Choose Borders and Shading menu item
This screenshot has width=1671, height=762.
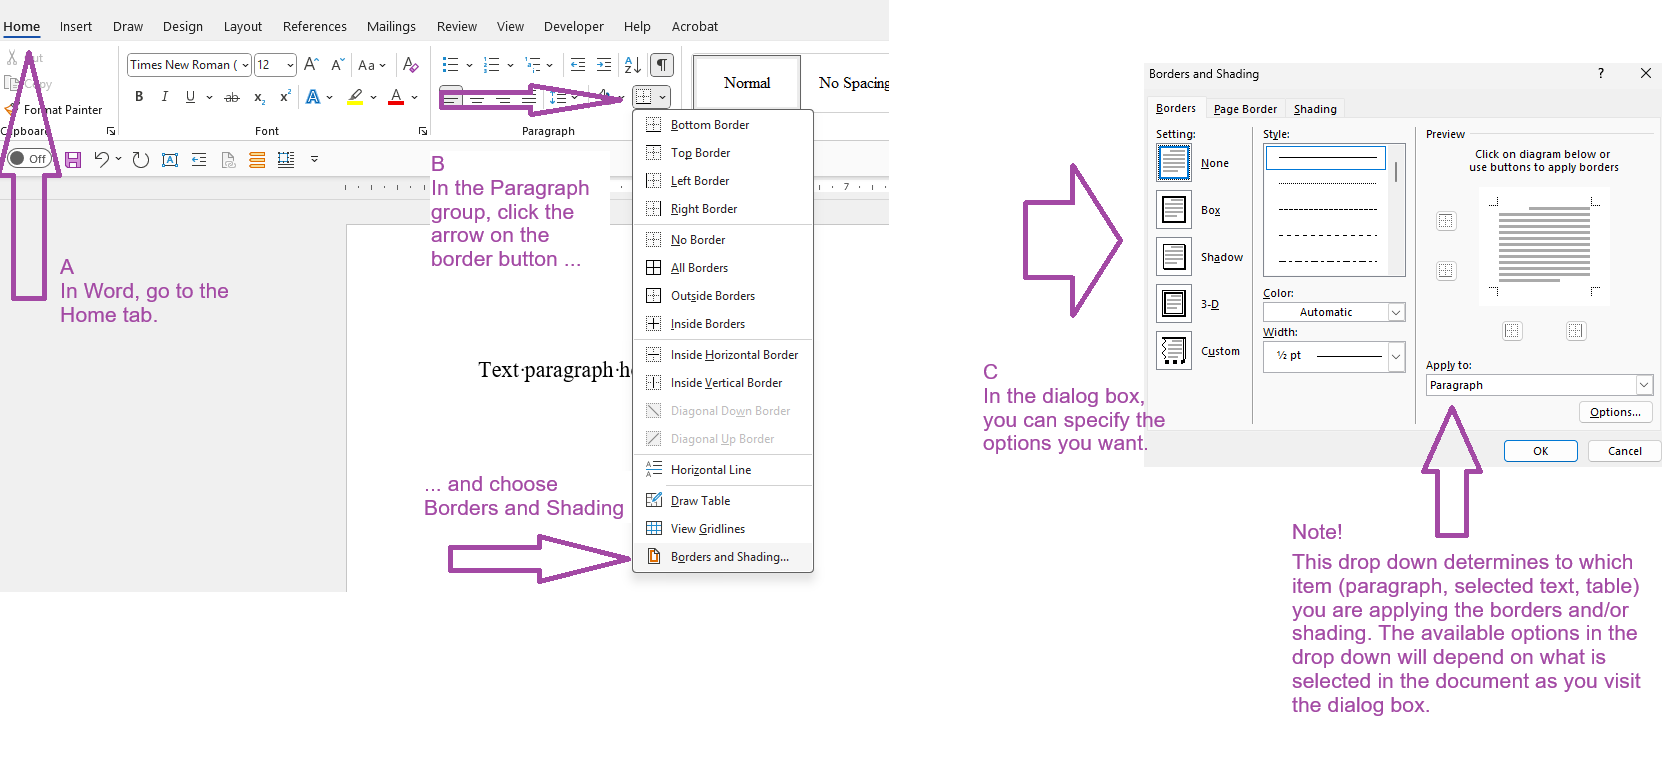(x=723, y=557)
